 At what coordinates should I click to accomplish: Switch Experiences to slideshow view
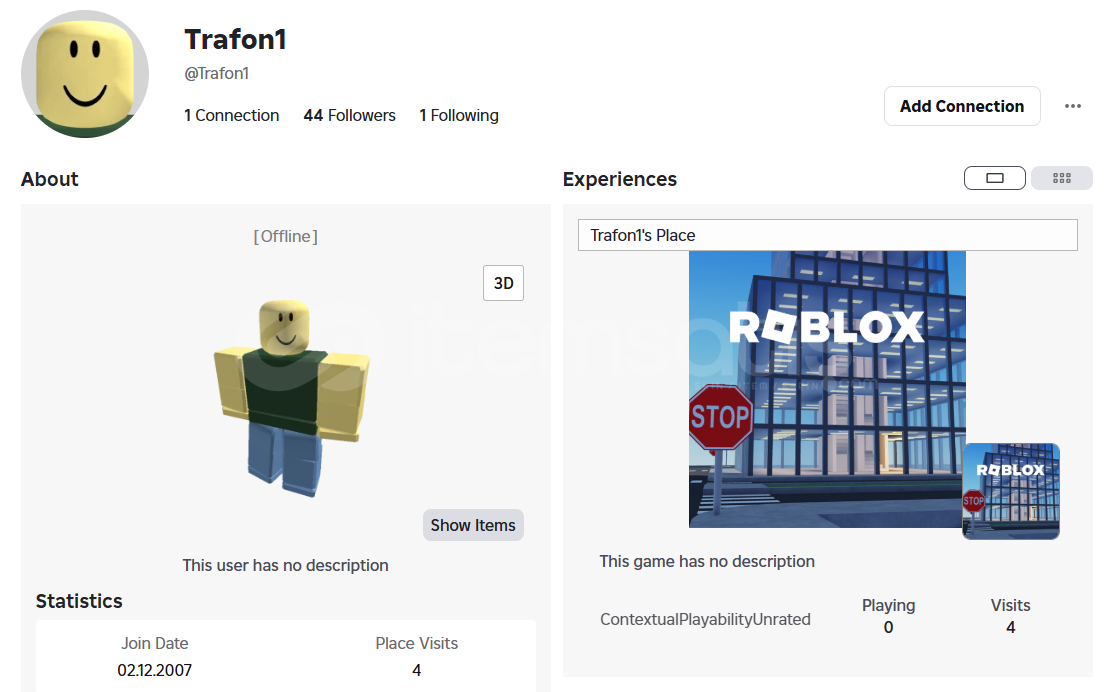click(995, 178)
